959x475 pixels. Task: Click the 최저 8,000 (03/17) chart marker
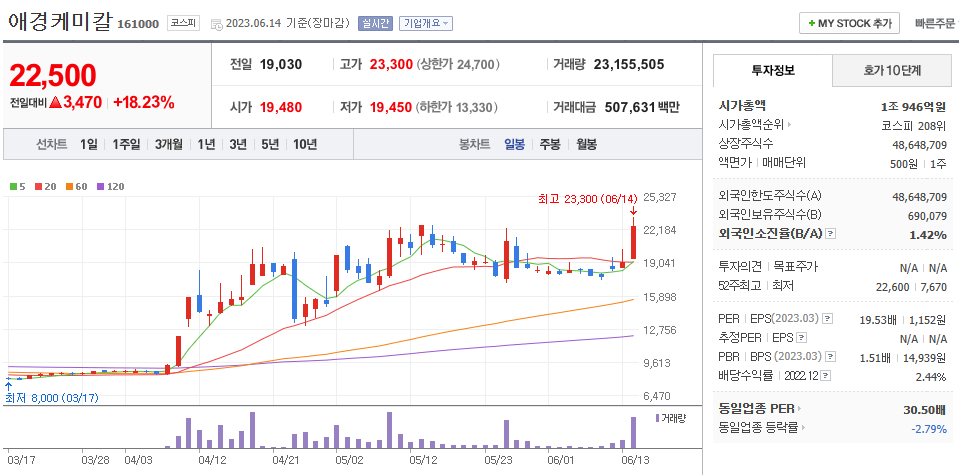52,398
